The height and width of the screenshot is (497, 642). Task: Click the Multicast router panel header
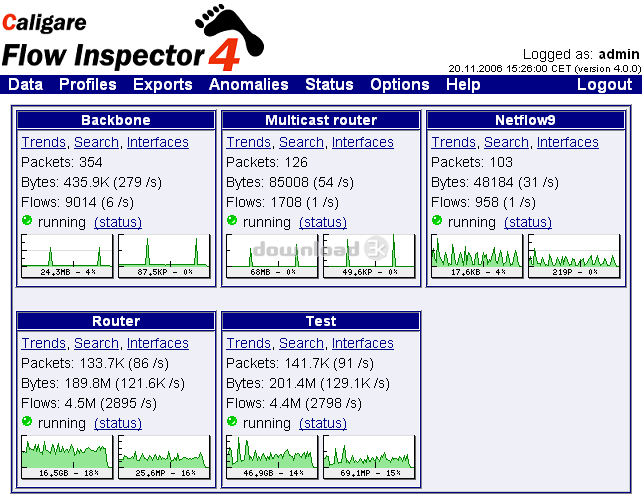click(x=321, y=120)
